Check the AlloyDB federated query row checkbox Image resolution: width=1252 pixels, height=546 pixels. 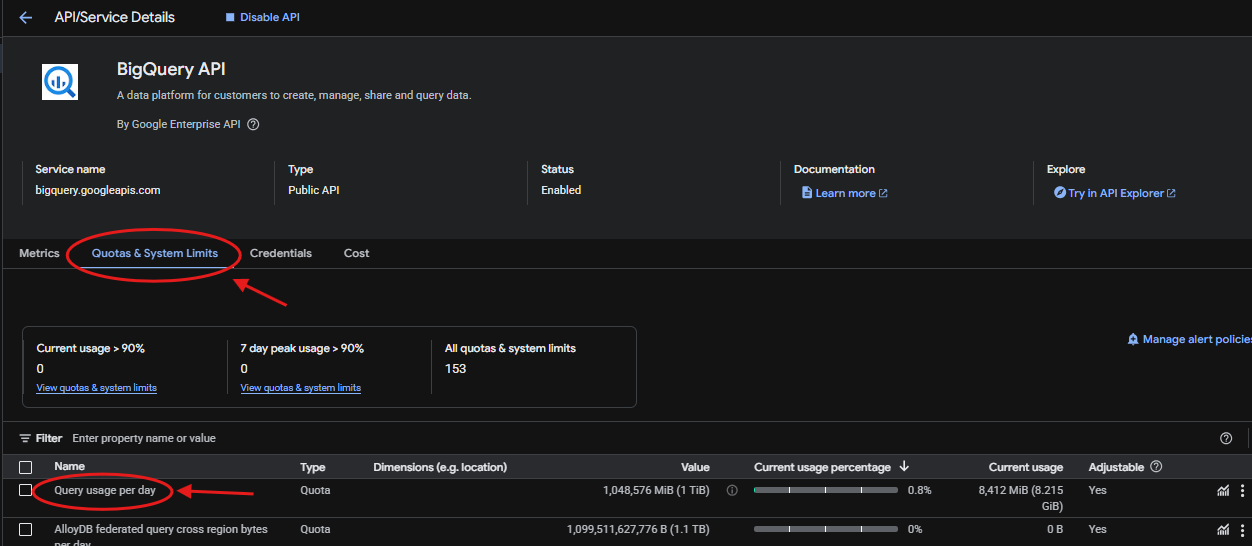click(25, 529)
